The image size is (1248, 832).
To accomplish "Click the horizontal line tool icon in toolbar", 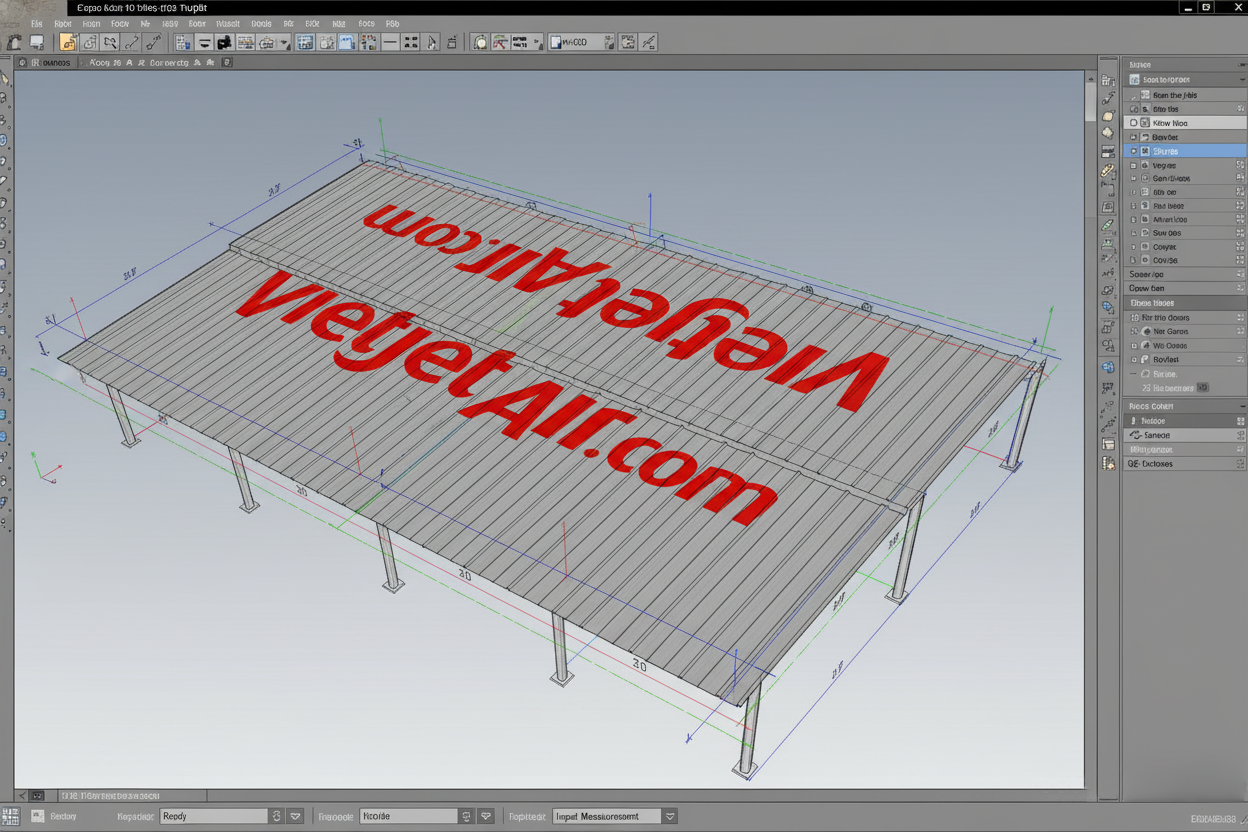I will tap(390, 42).
